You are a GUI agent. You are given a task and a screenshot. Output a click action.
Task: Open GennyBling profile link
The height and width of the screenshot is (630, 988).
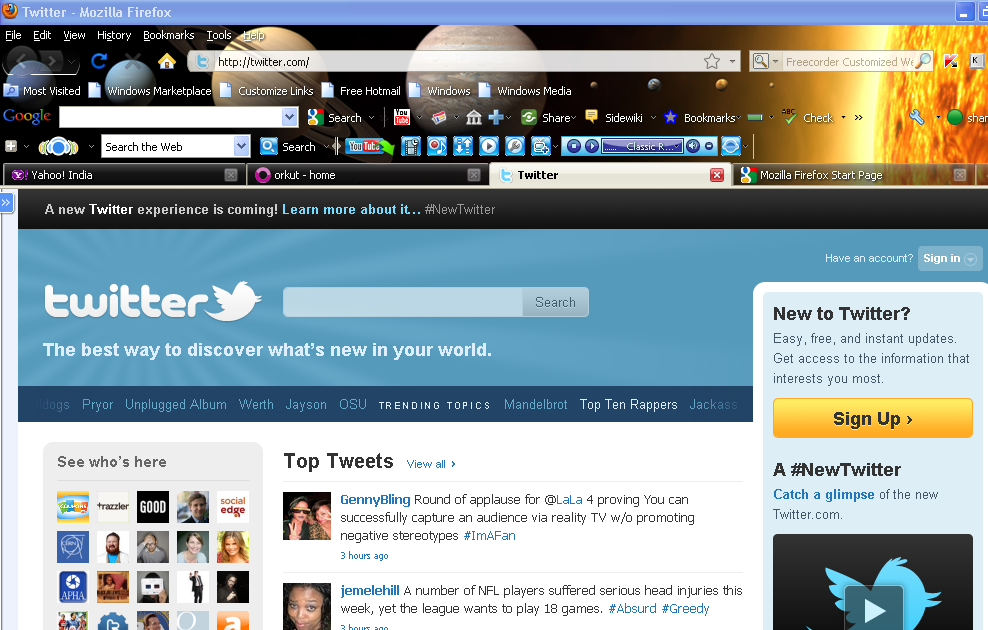point(375,500)
